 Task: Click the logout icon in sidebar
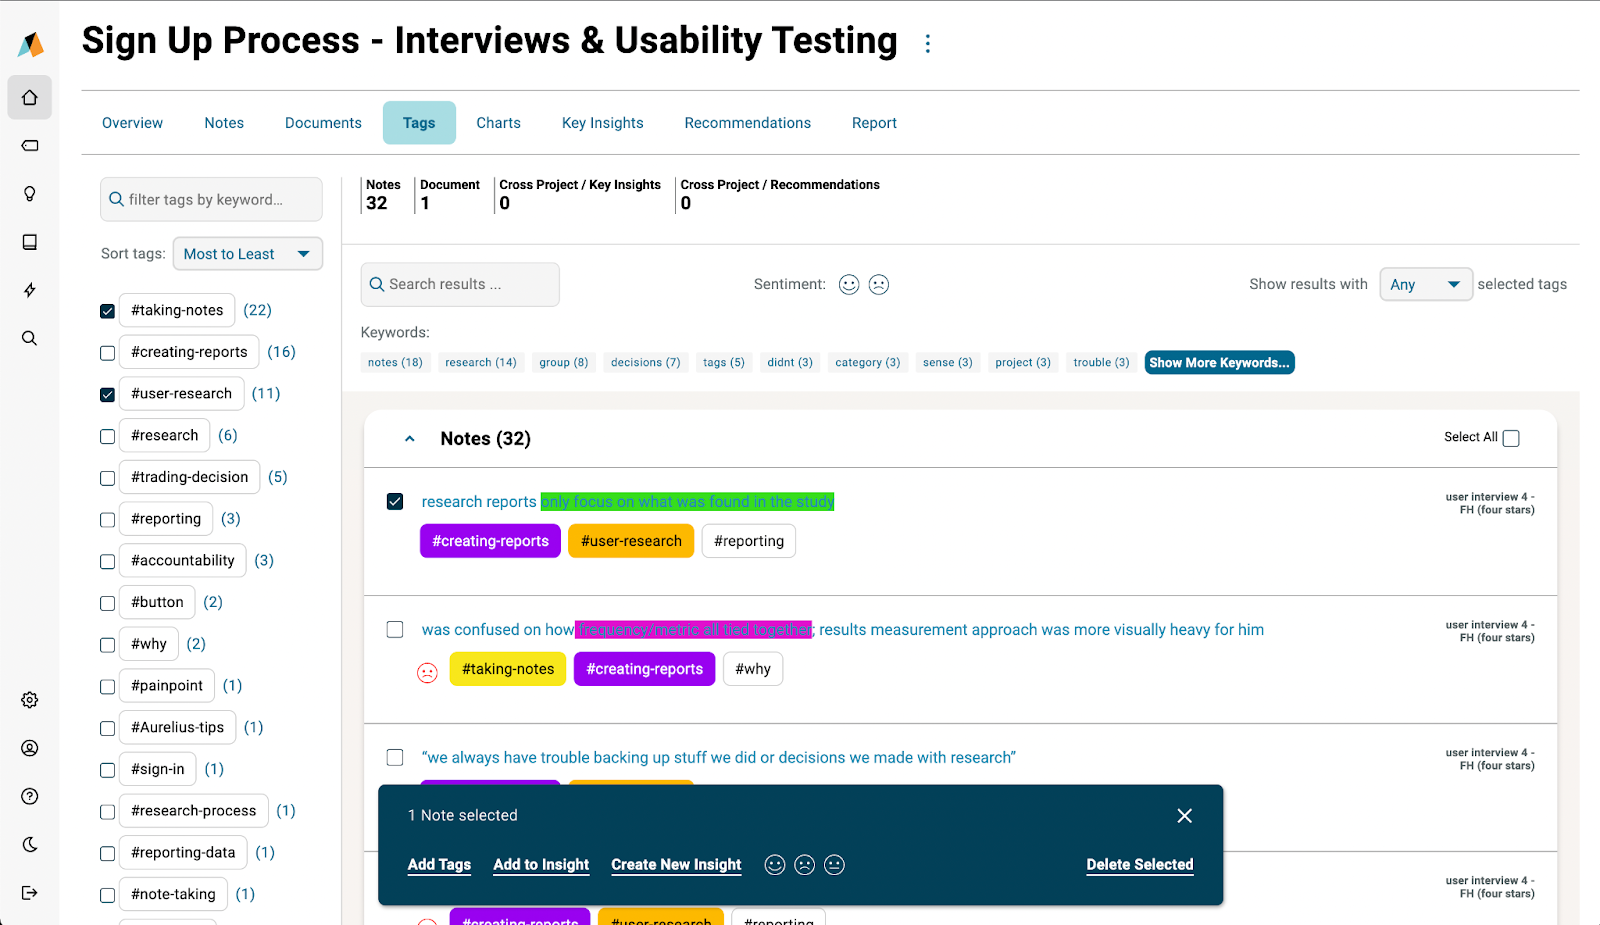click(30, 893)
